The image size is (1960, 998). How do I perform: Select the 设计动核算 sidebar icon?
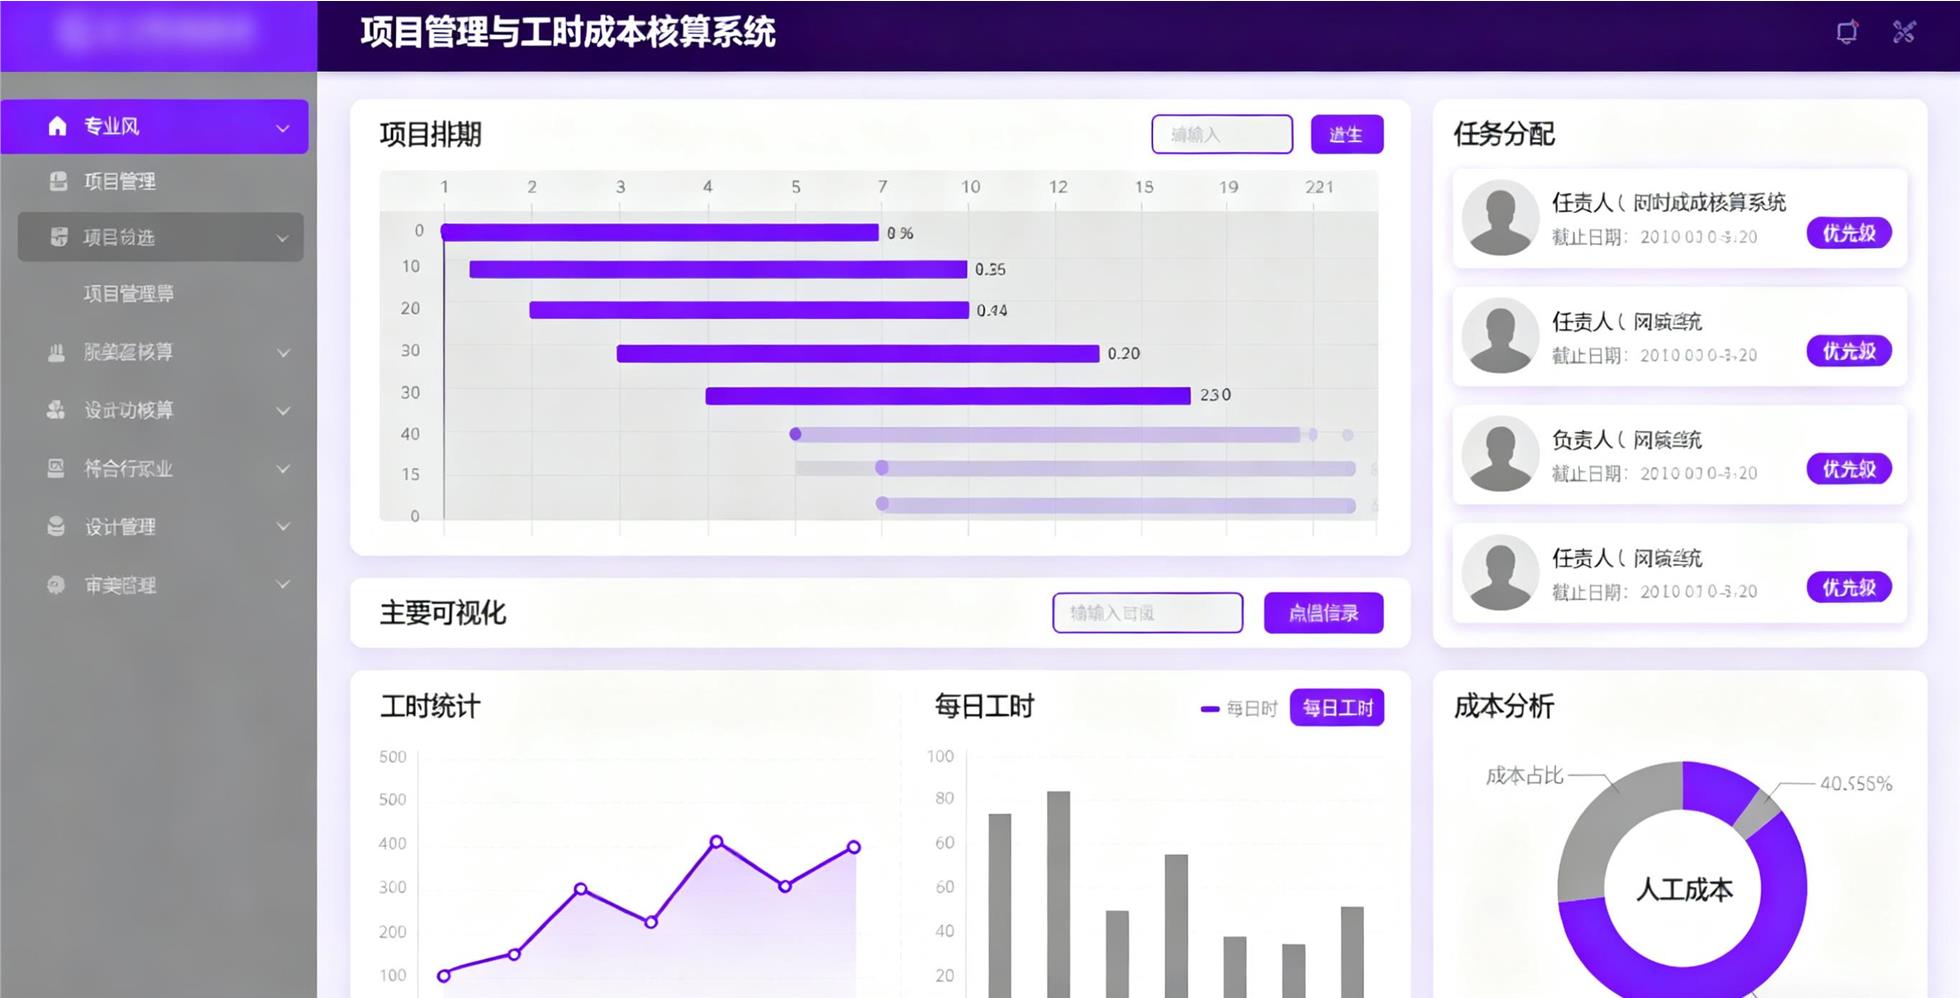(x=56, y=410)
